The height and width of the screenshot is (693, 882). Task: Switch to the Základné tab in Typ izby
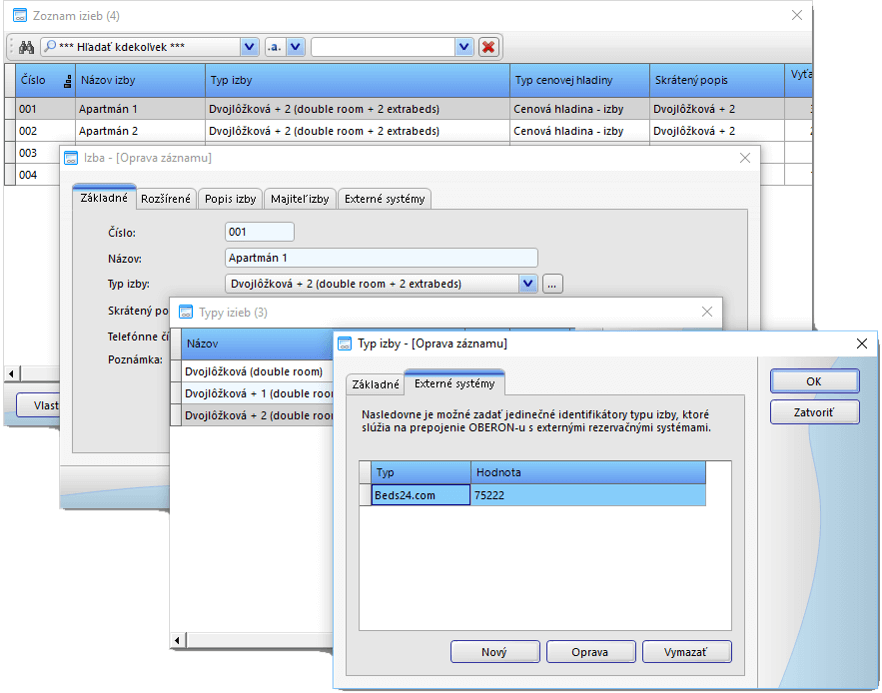374,384
